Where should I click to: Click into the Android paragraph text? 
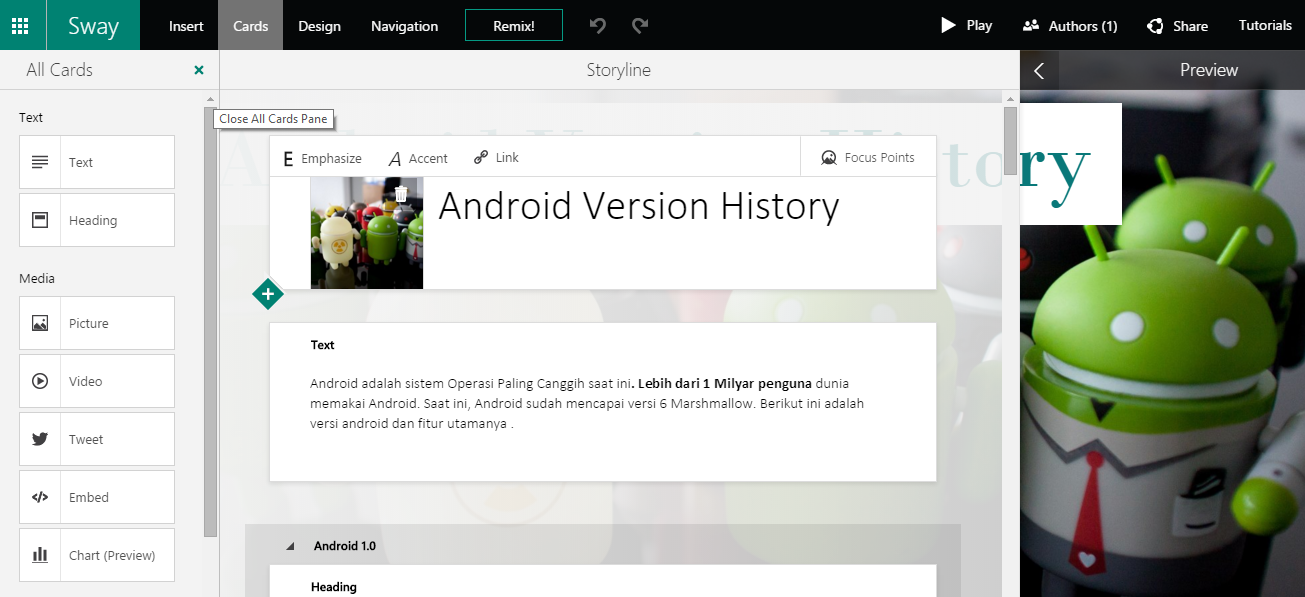(x=587, y=403)
